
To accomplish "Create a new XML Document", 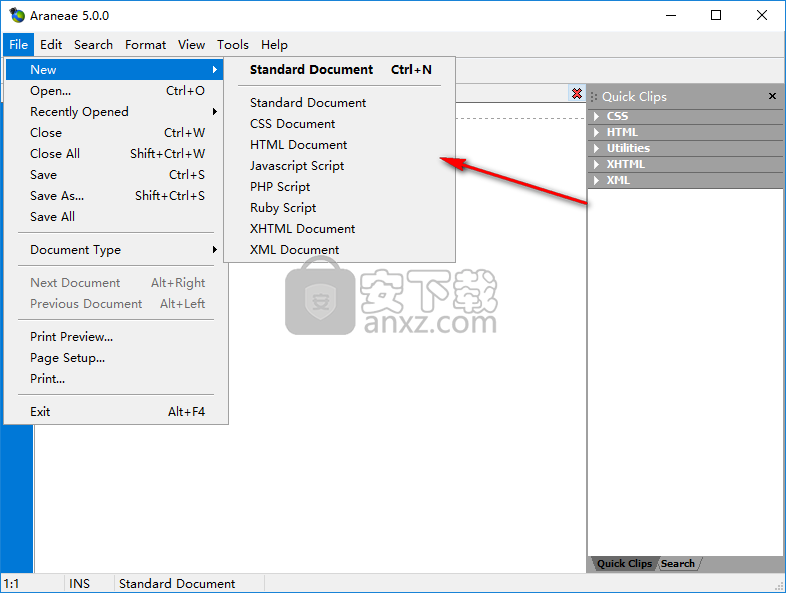I will pyautogui.click(x=339, y=250).
